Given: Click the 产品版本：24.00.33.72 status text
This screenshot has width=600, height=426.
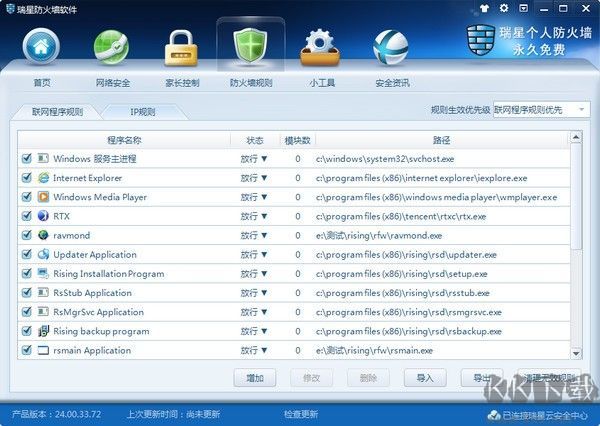Looking at the screenshot, I should (x=57, y=414).
